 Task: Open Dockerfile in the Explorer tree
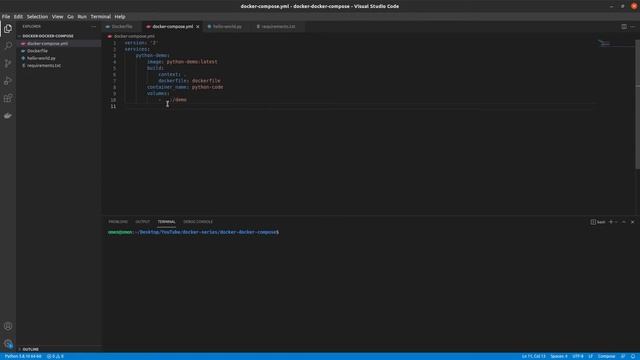[37, 51]
